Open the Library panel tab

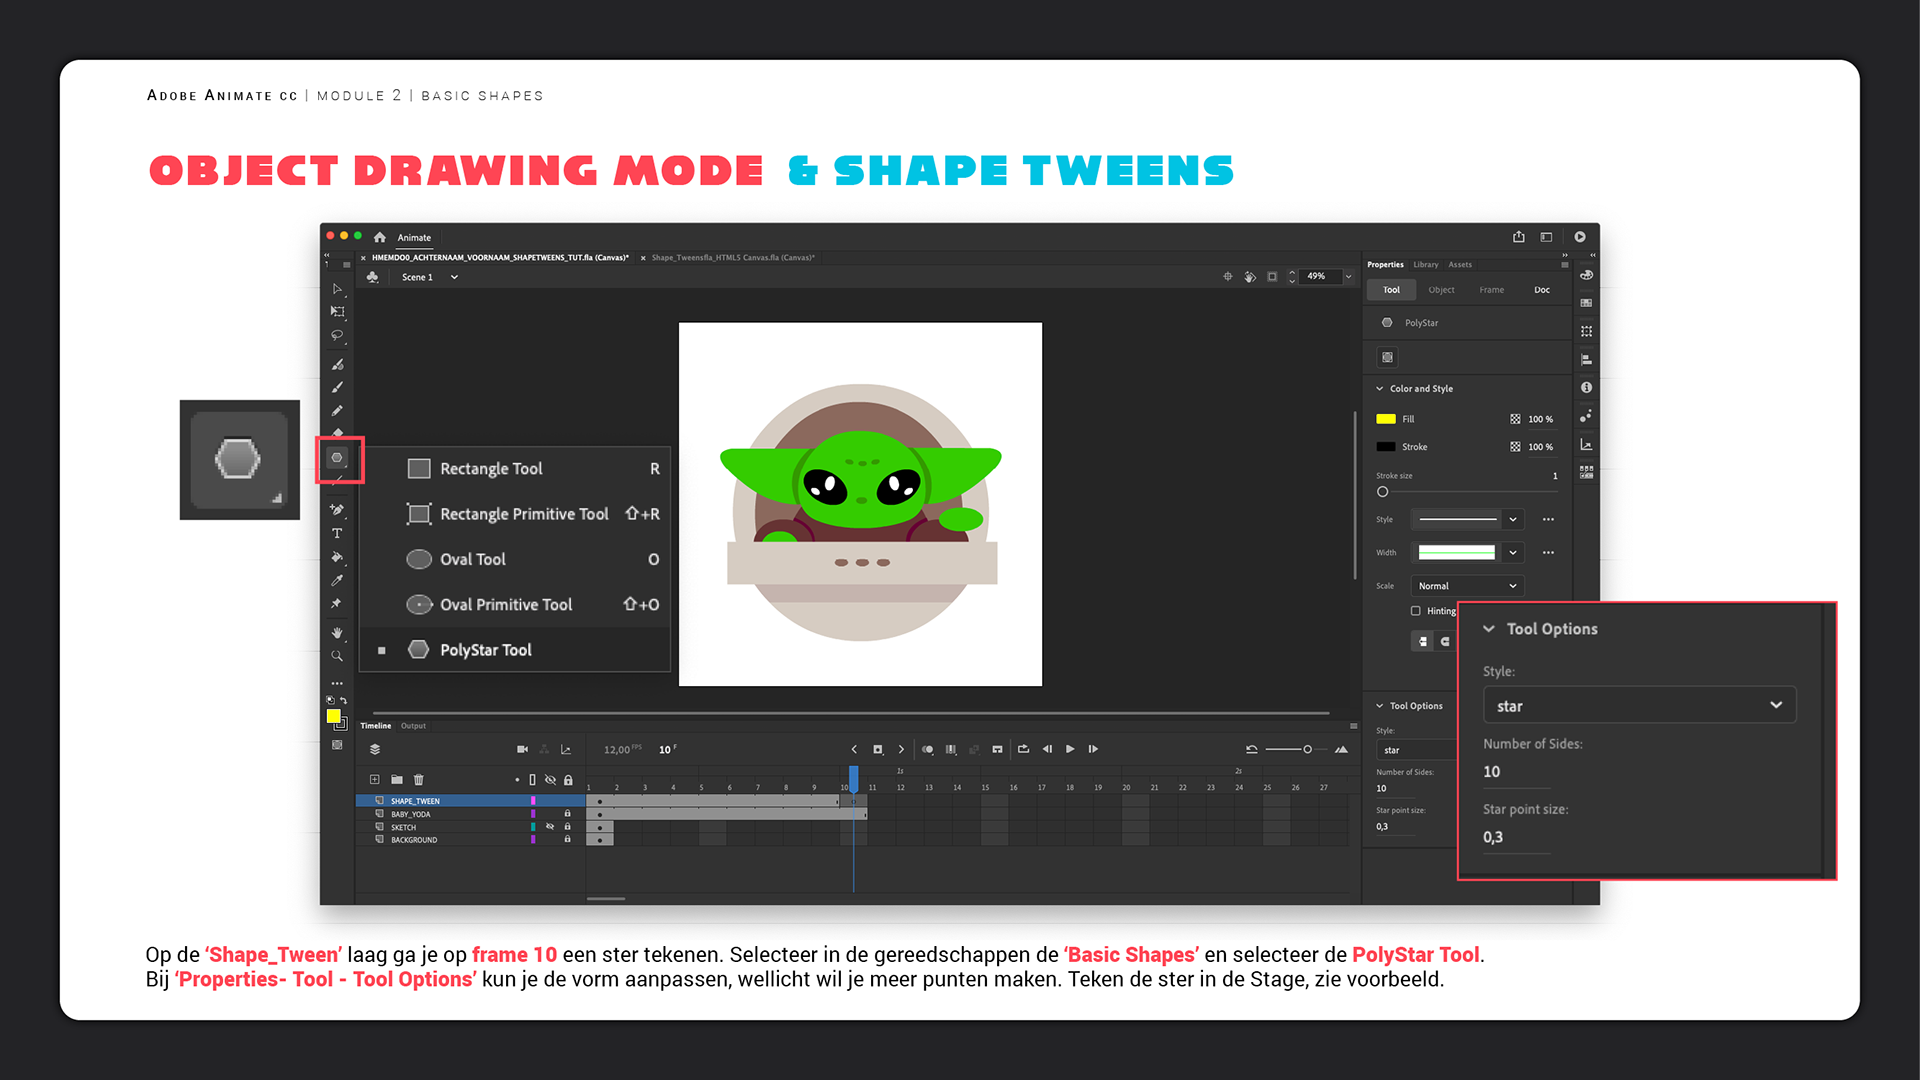(x=1425, y=265)
